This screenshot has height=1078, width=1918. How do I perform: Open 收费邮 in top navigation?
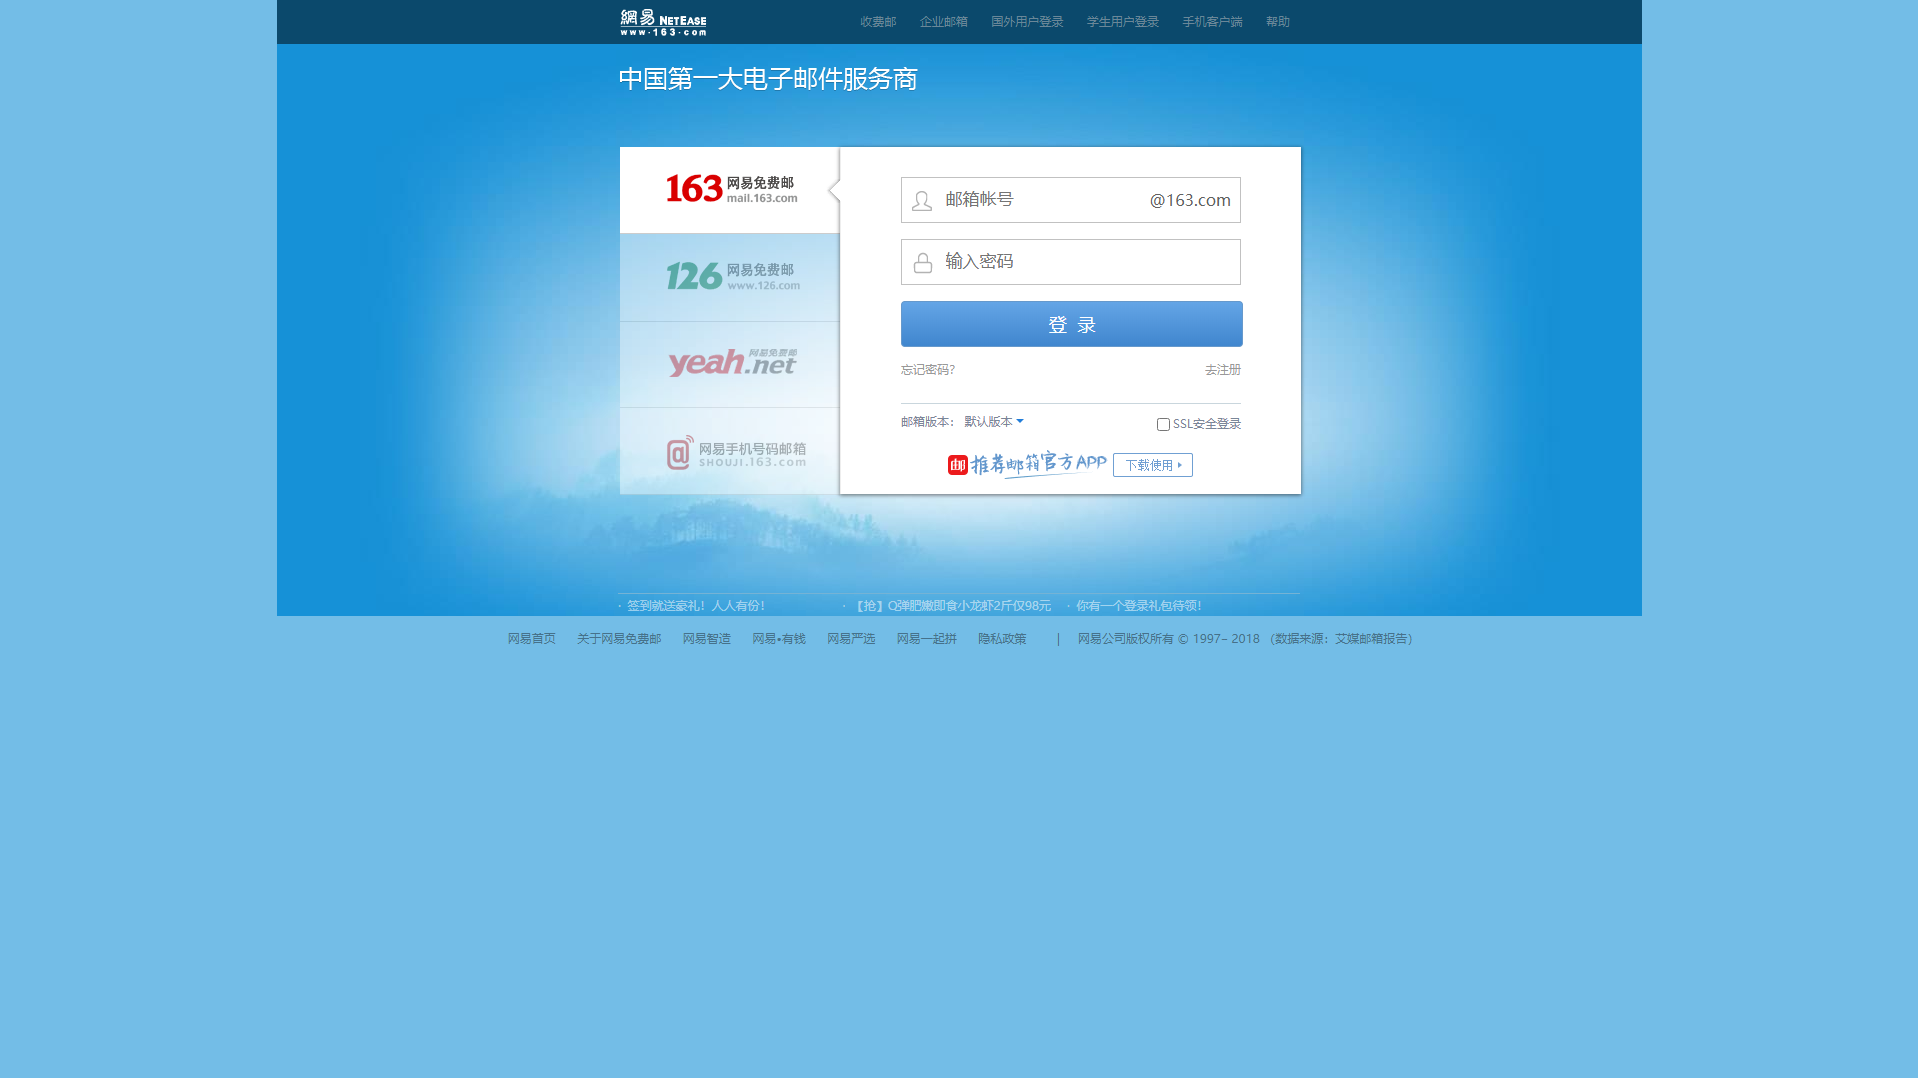tap(878, 22)
